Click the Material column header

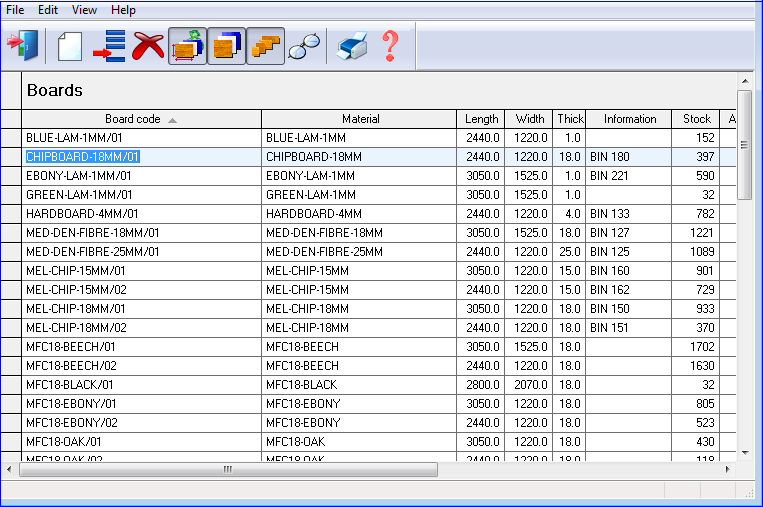click(360, 119)
